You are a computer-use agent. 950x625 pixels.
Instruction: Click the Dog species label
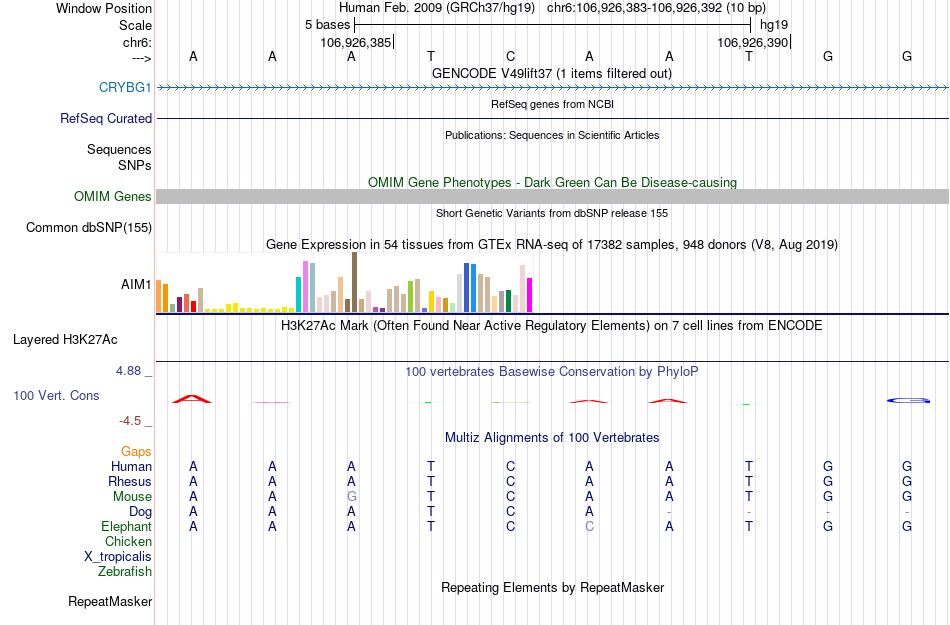click(x=140, y=511)
